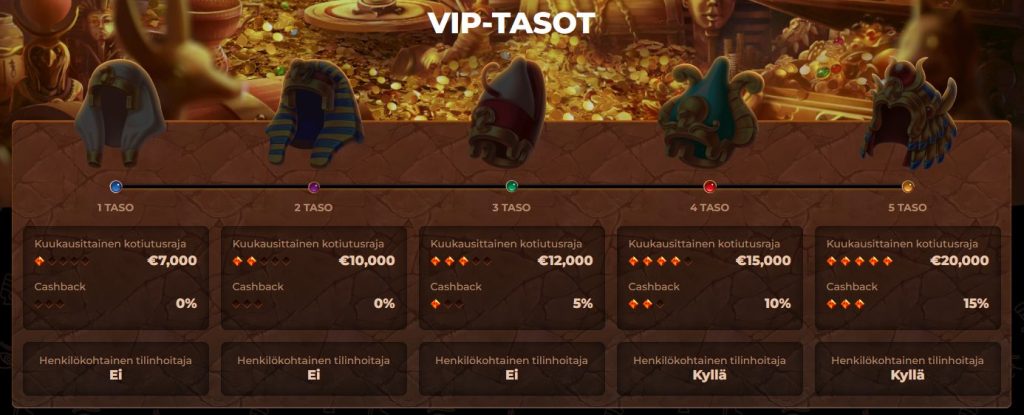Click the grey headdress icon for level 1
This screenshot has height=415, width=1024.
click(x=119, y=112)
